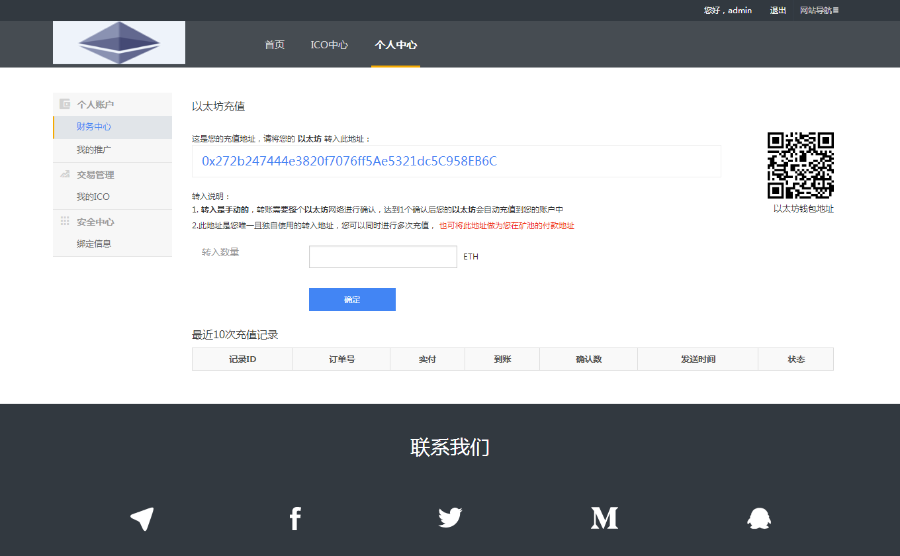Click the 以太坊钱包地址 caption
Viewport: 900px width, 556px height.
tap(803, 209)
